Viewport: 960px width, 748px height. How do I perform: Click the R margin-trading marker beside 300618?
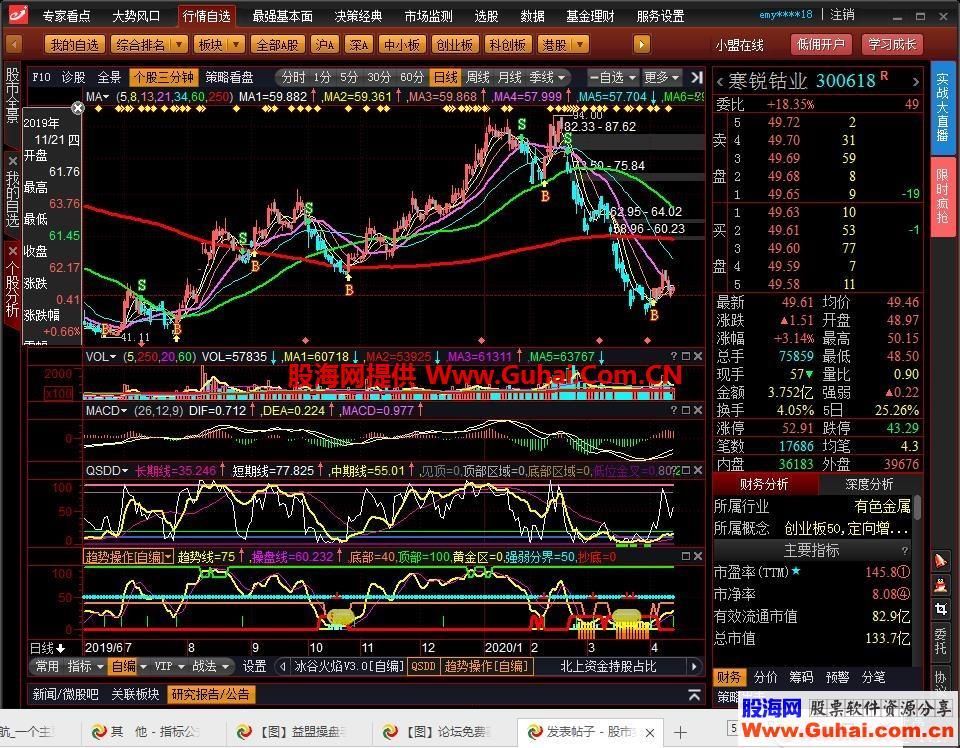coord(883,78)
